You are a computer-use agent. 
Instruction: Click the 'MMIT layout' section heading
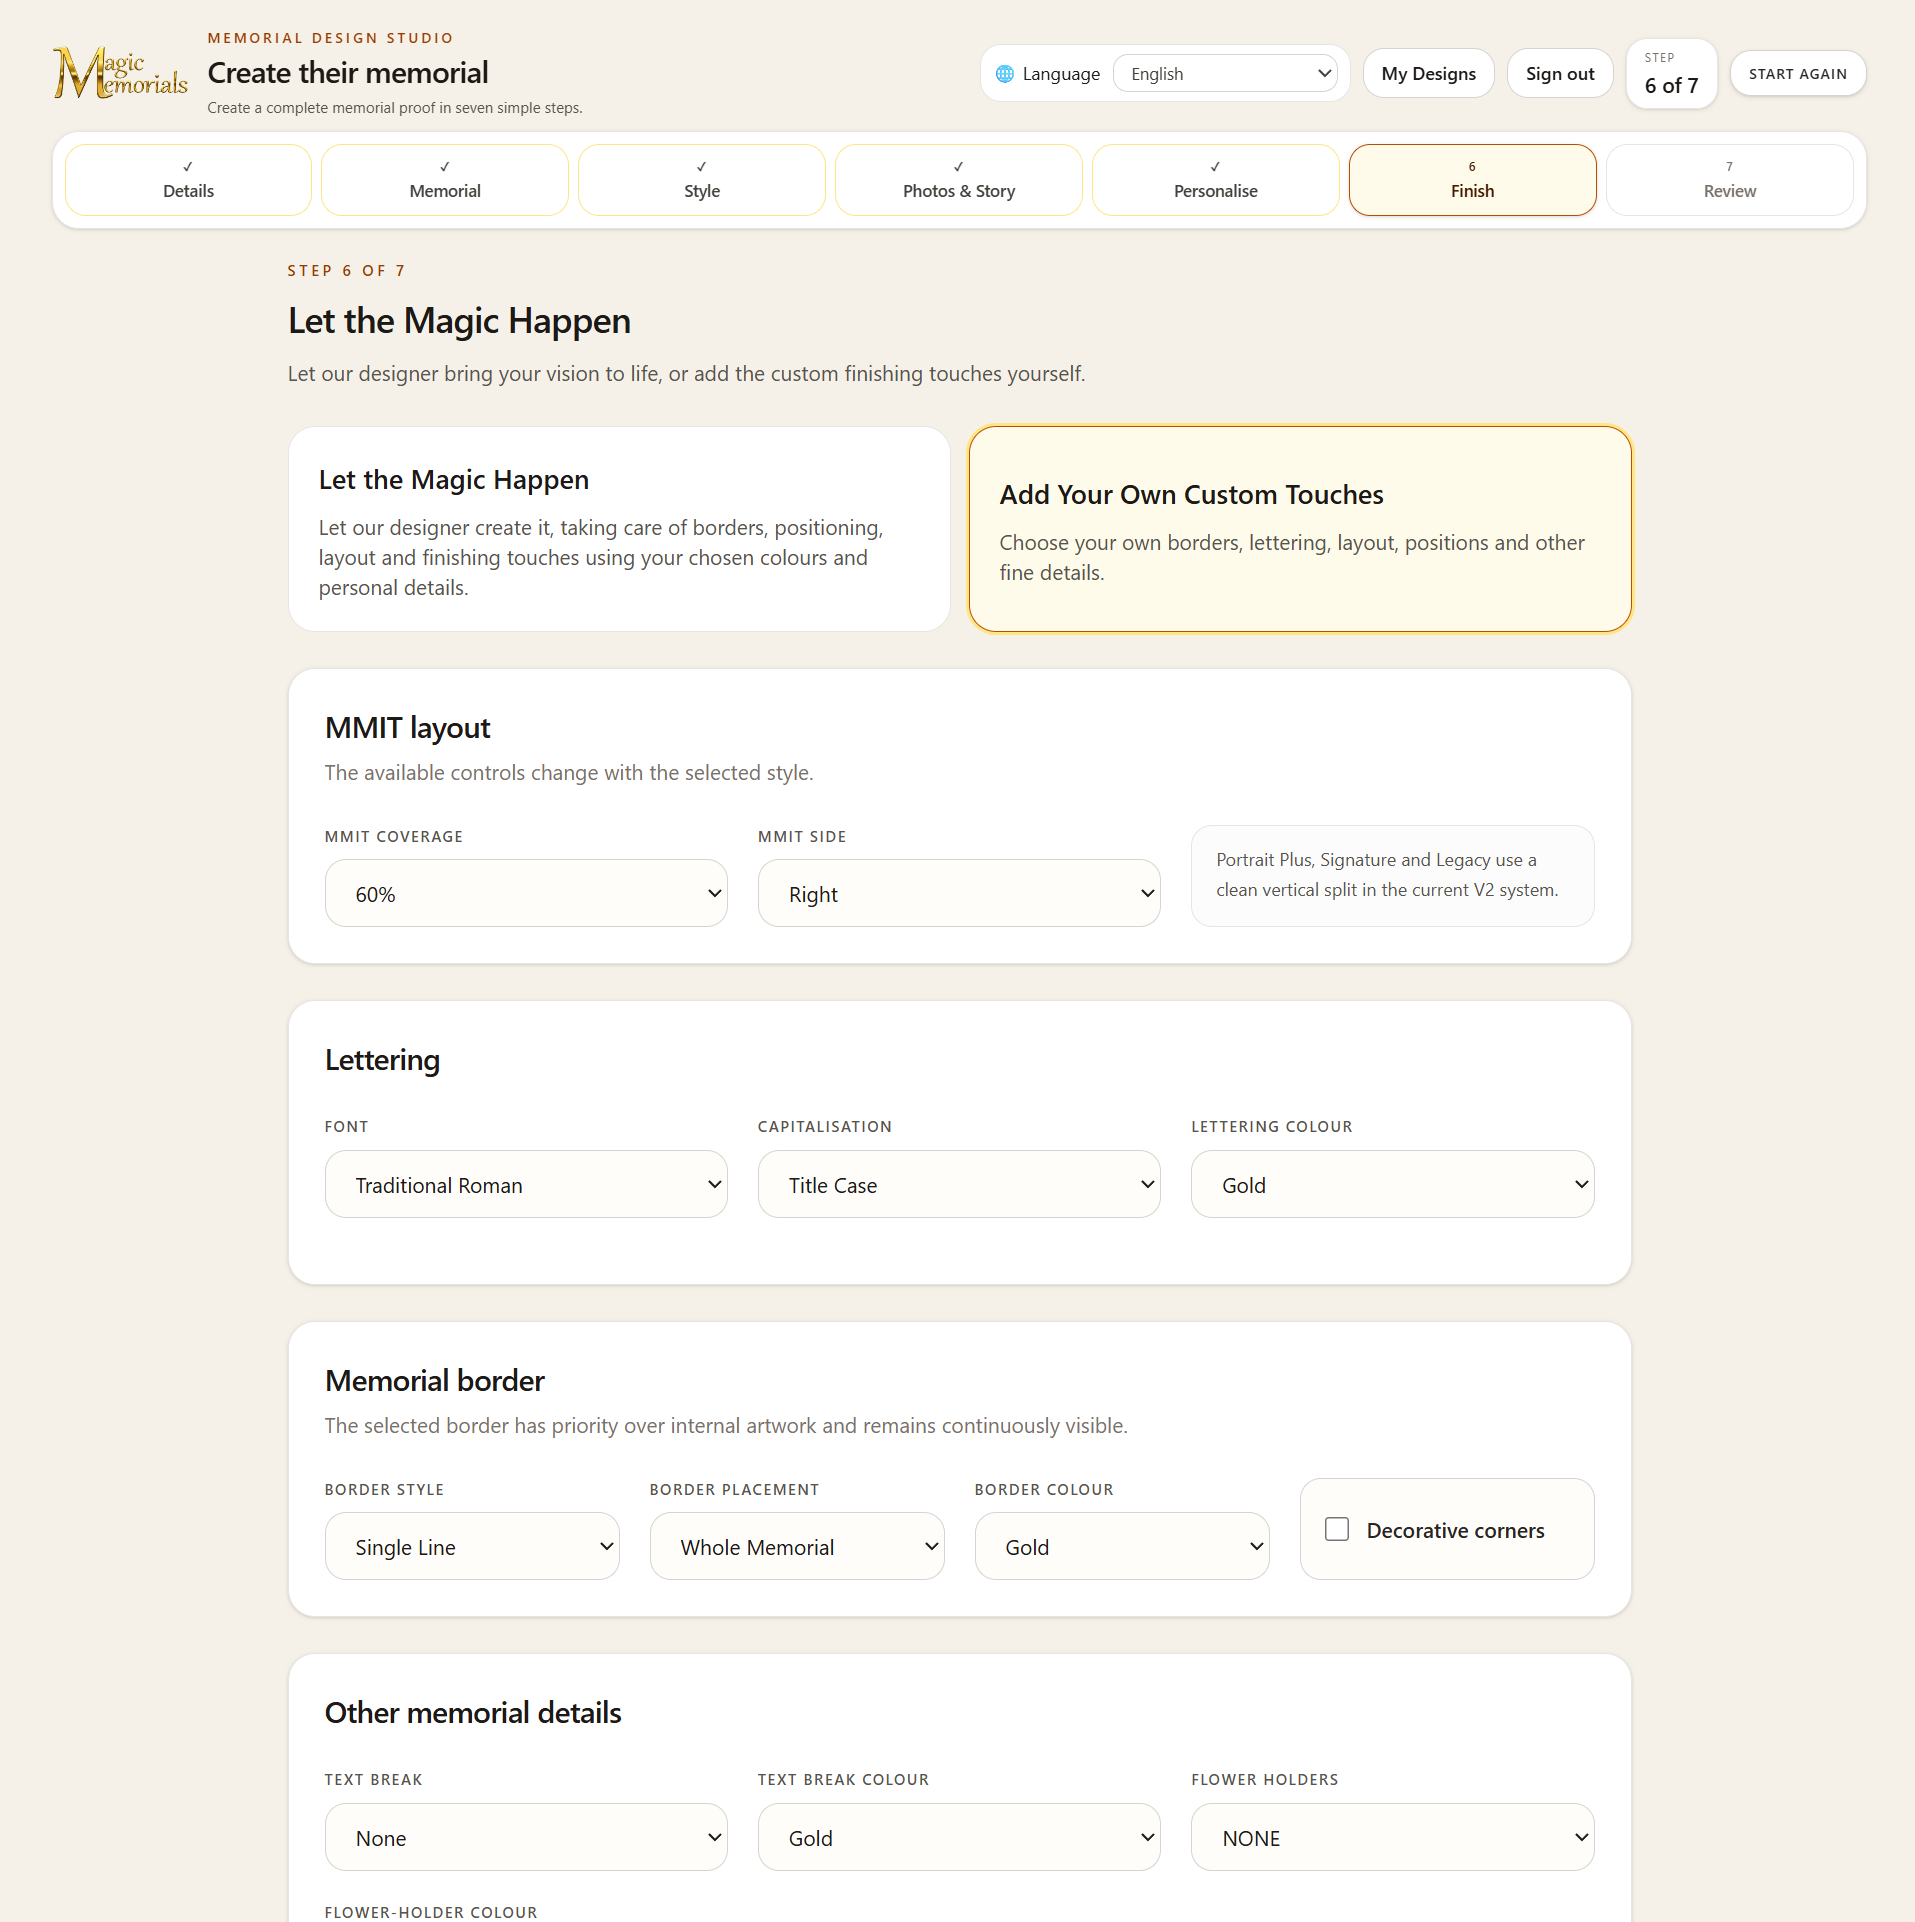click(408, 728)
